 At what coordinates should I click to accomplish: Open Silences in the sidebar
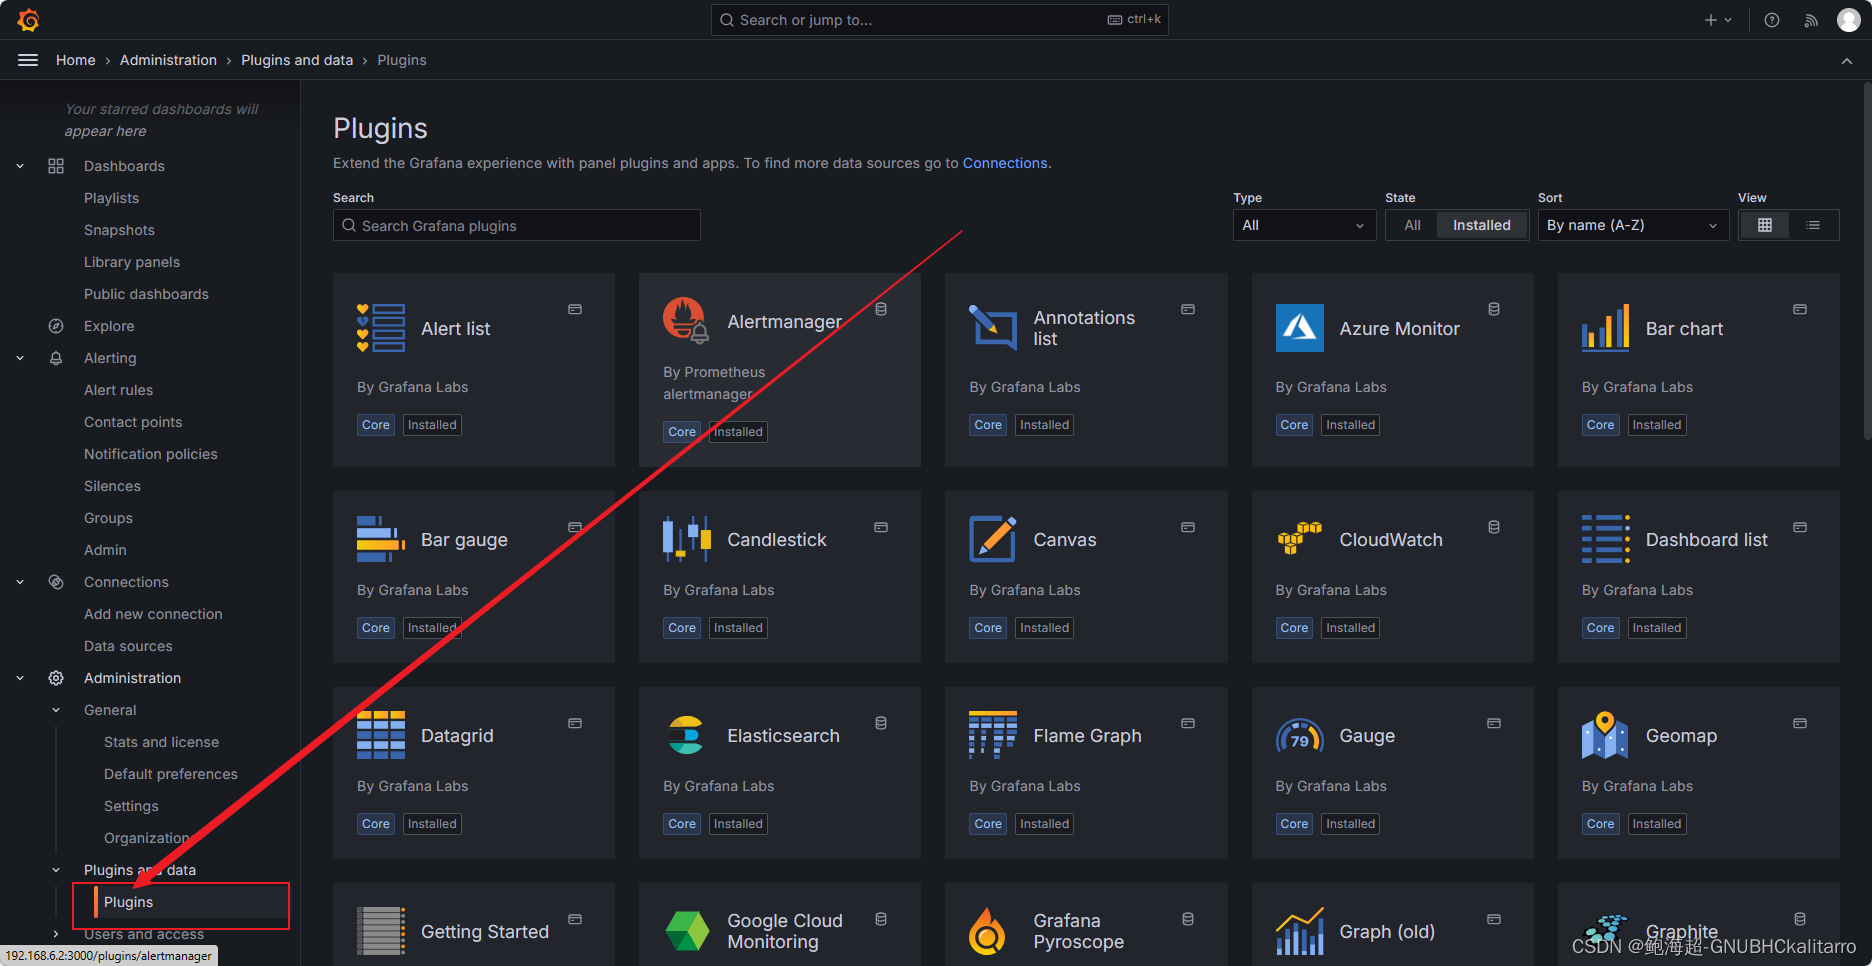point(112,486)
